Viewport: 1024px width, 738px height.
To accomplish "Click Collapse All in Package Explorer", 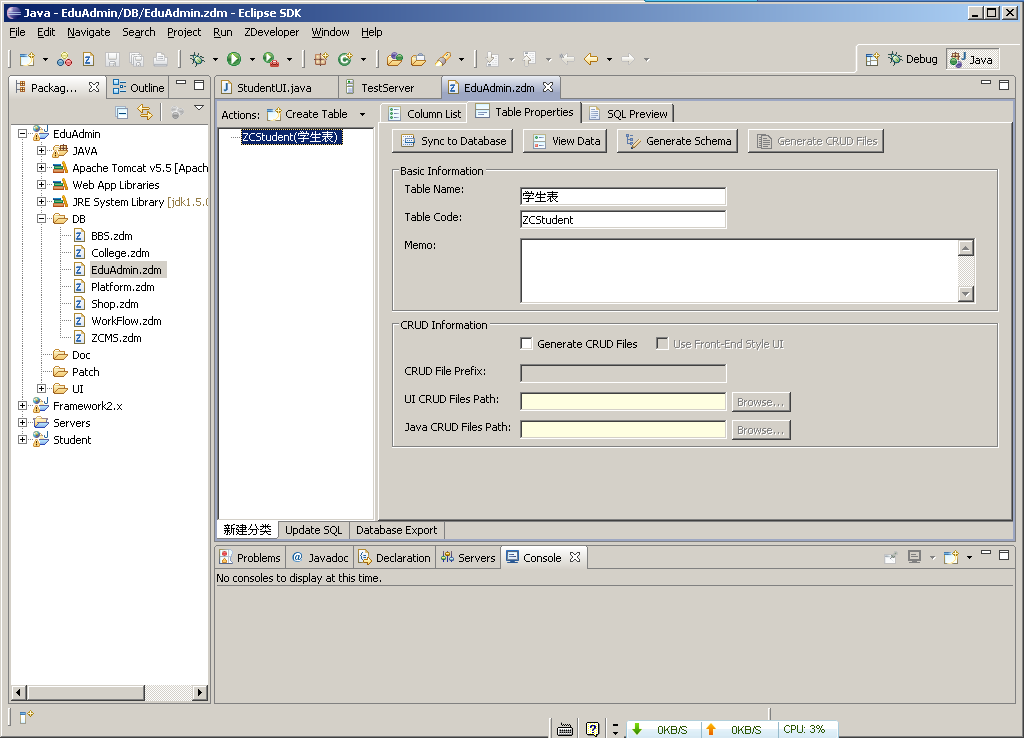I will (x=122, y=112).
